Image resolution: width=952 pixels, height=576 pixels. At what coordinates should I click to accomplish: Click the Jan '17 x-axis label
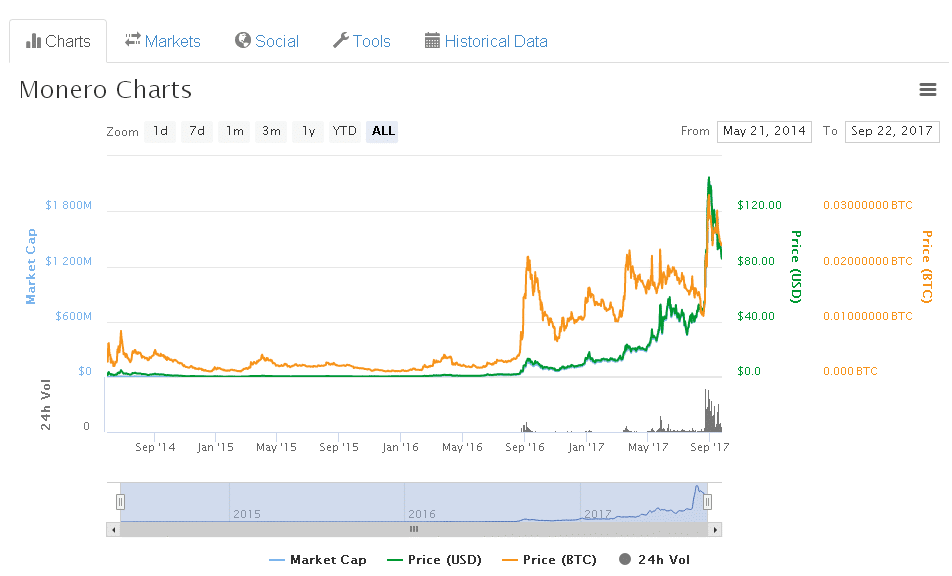(586, 447)
